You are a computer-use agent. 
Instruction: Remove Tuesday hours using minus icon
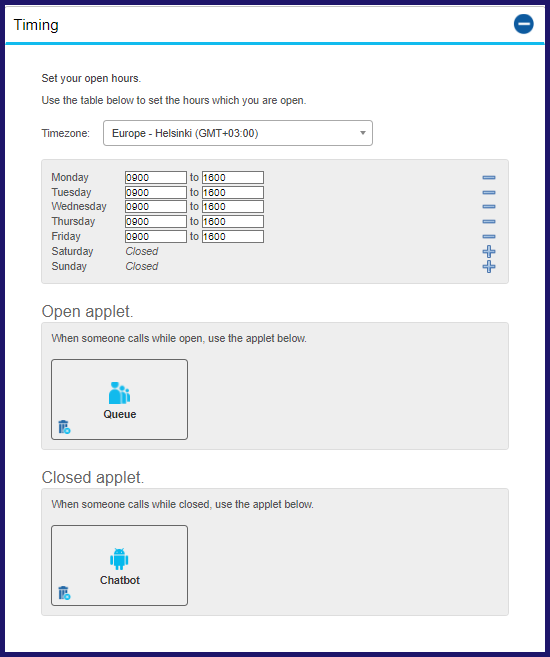[x=489, y=193]
